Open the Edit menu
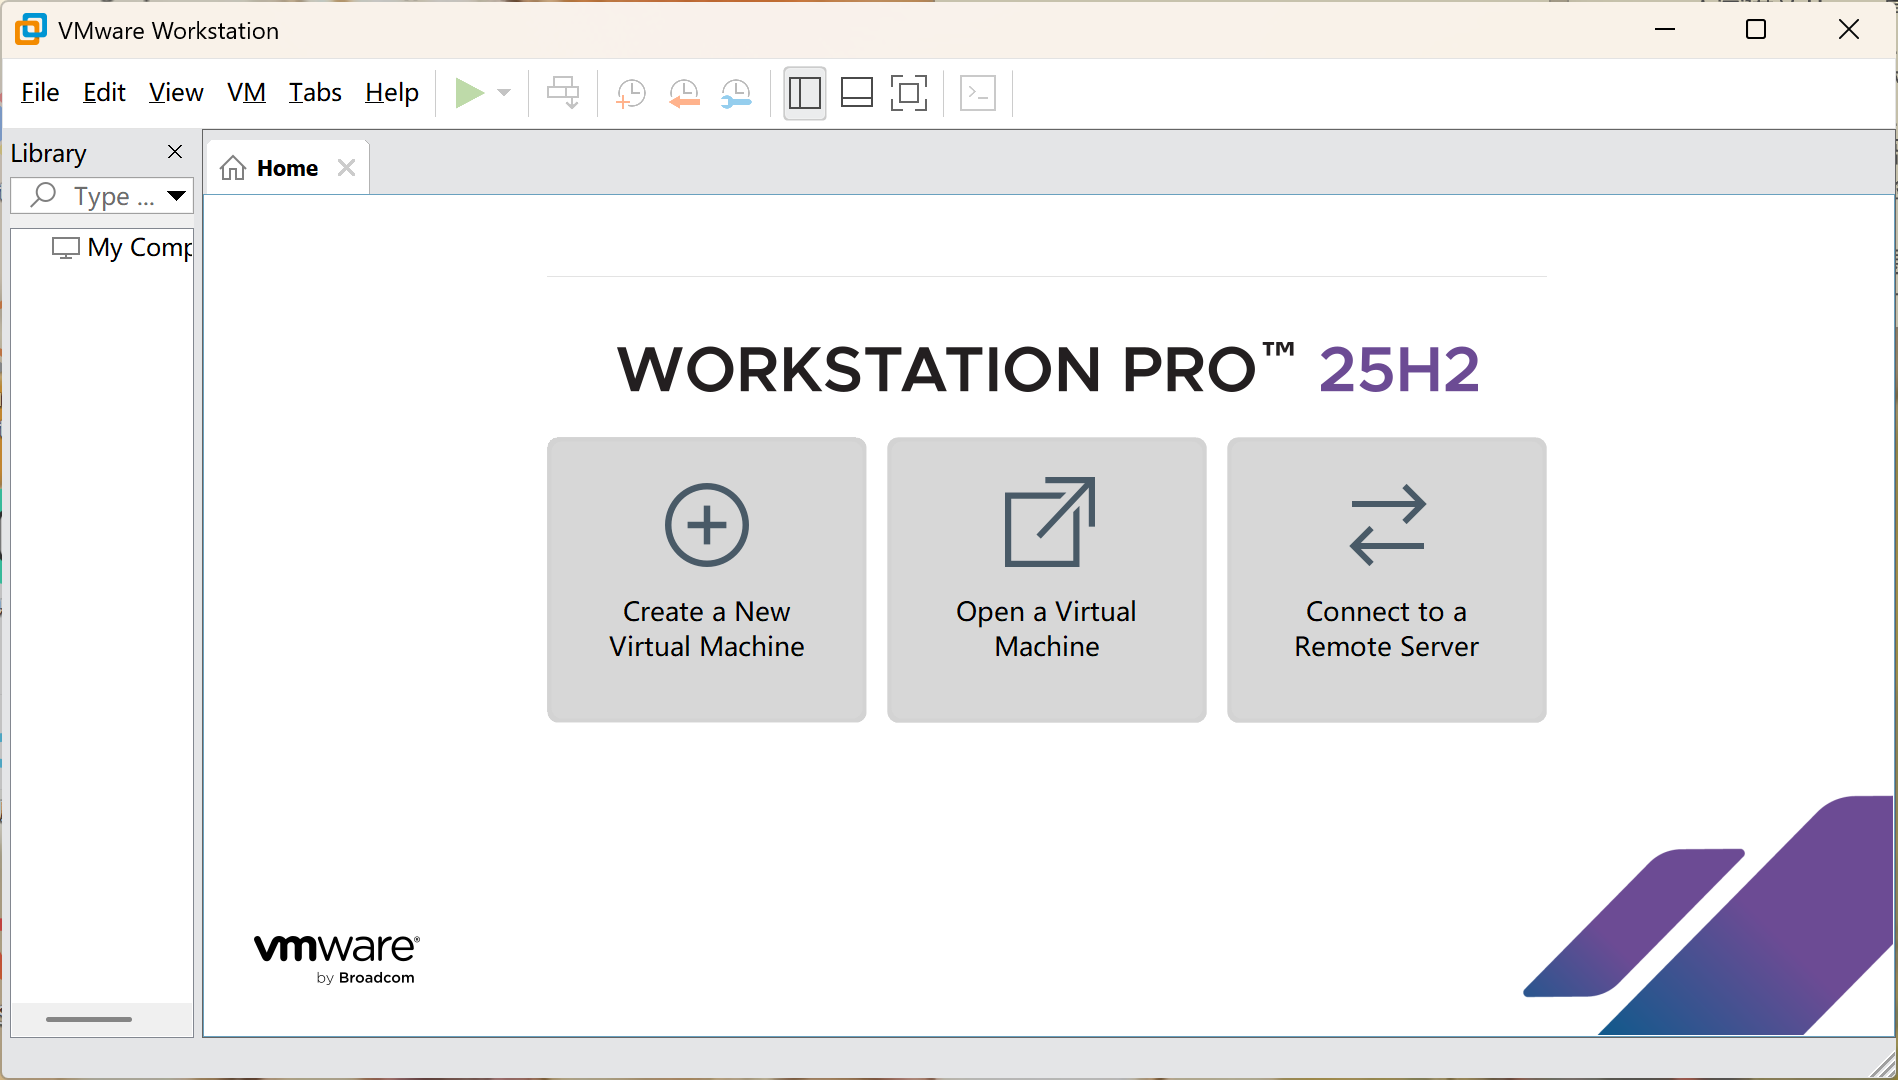 pos(104,93)
